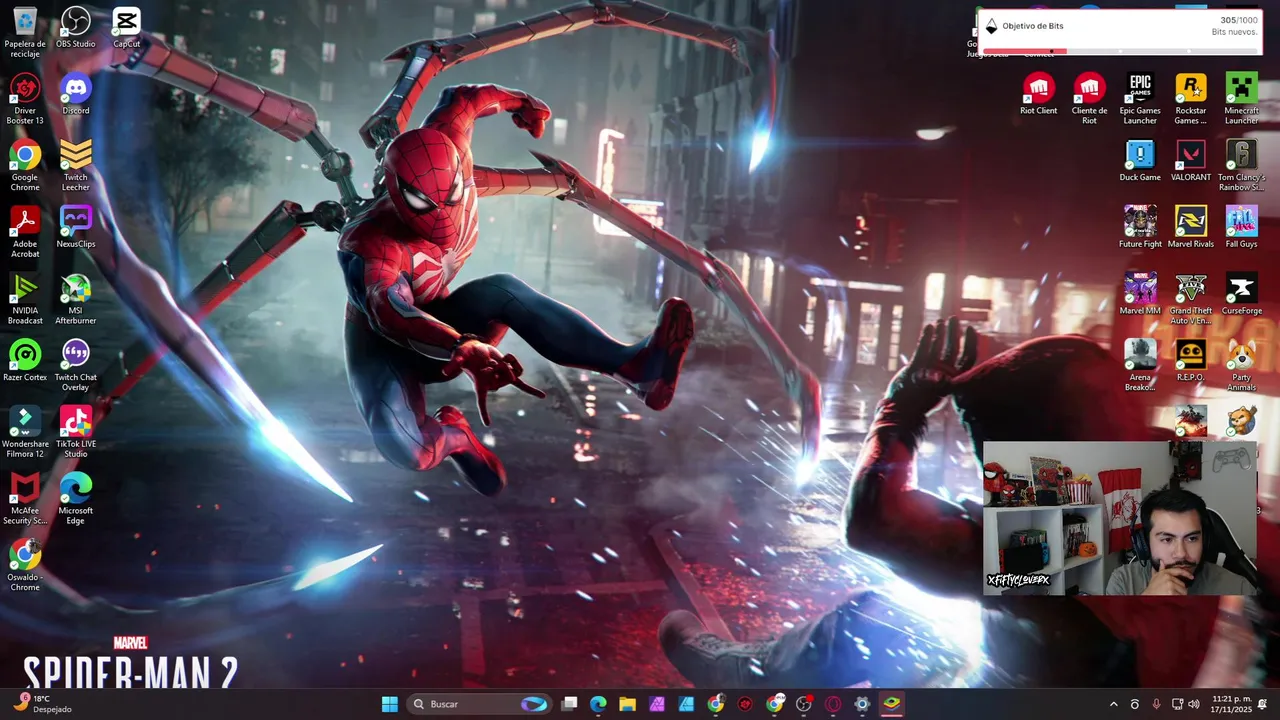Click the Buscar search box

pyautogui.click(x=480, y=704)
